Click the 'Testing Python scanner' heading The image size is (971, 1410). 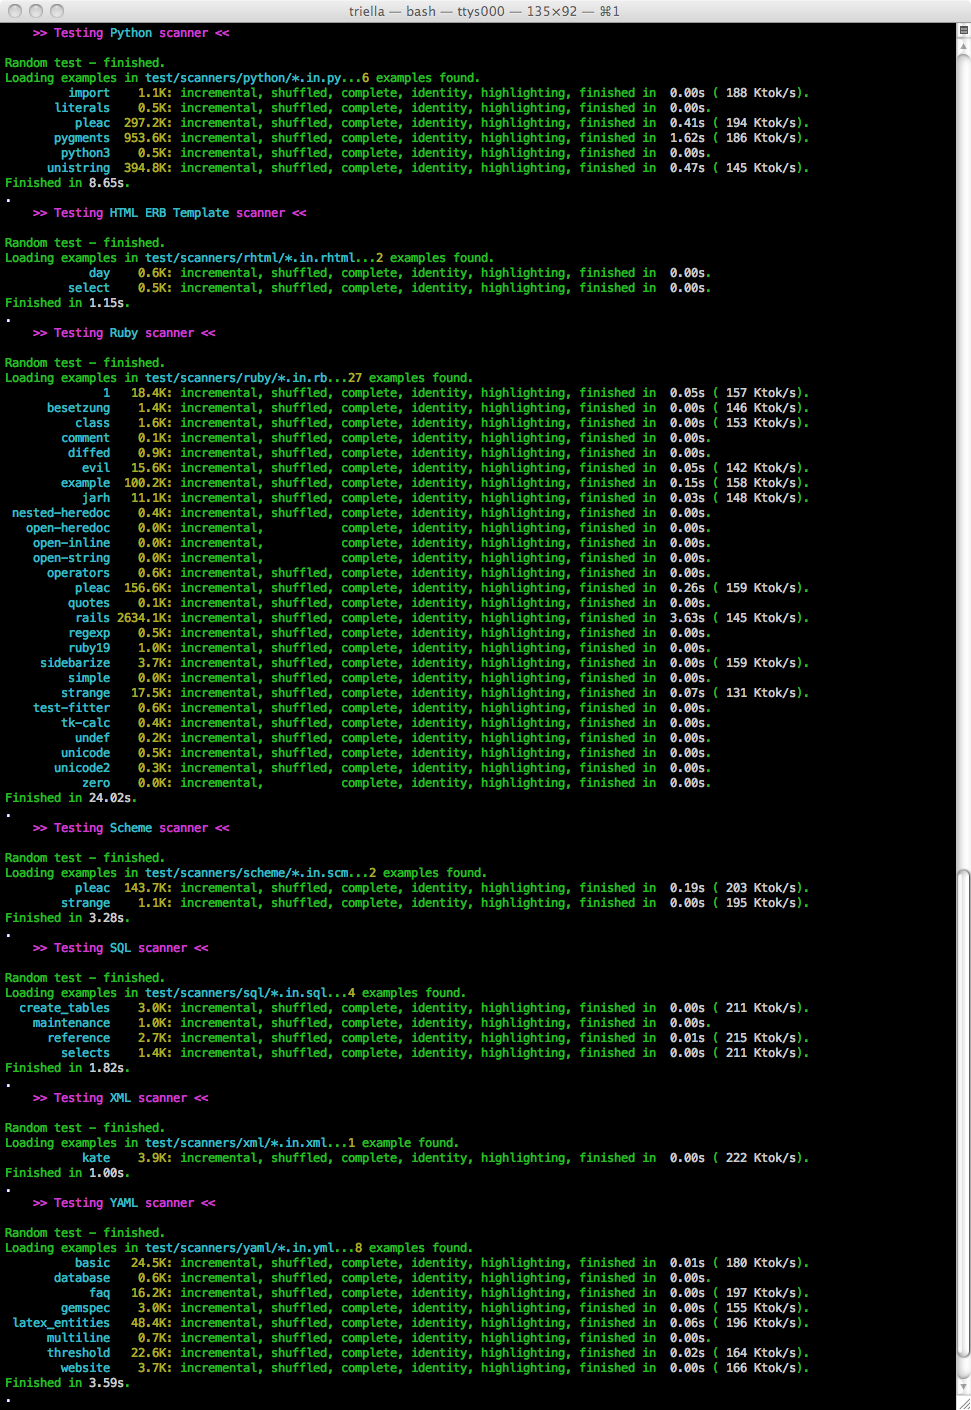pos(131,33)
